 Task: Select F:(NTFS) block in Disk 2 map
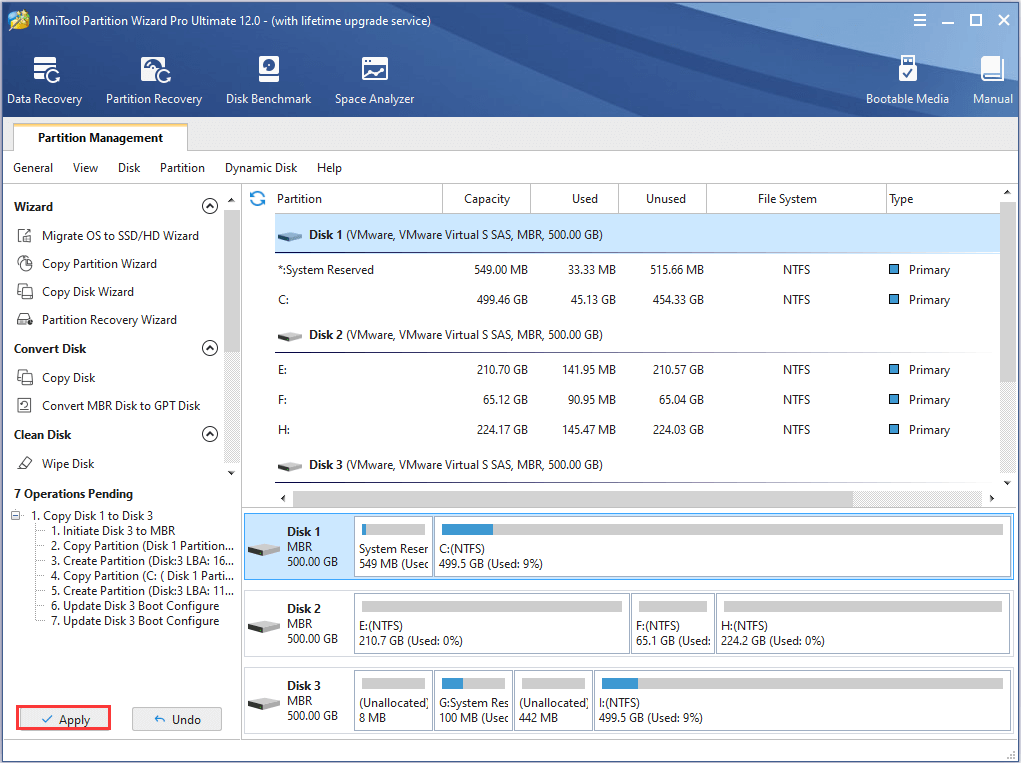pos(673,623)
